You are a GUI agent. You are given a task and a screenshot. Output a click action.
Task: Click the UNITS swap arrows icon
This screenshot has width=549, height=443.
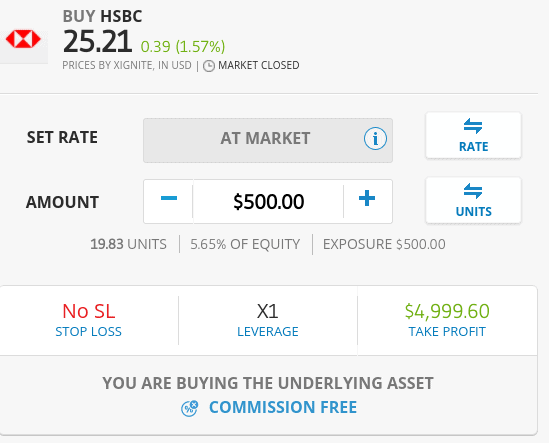(473, 191)
